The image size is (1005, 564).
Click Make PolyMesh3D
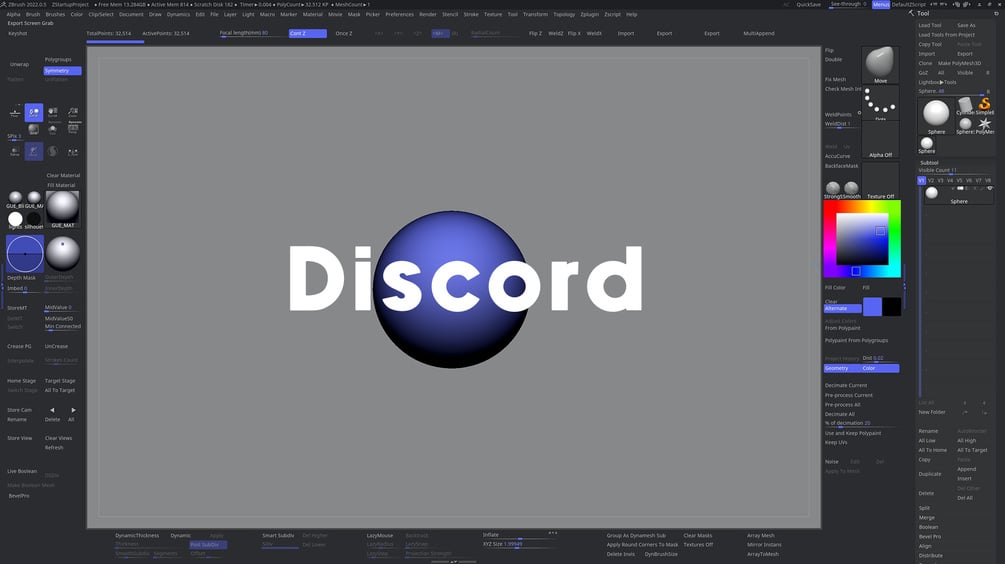[959, 63]
